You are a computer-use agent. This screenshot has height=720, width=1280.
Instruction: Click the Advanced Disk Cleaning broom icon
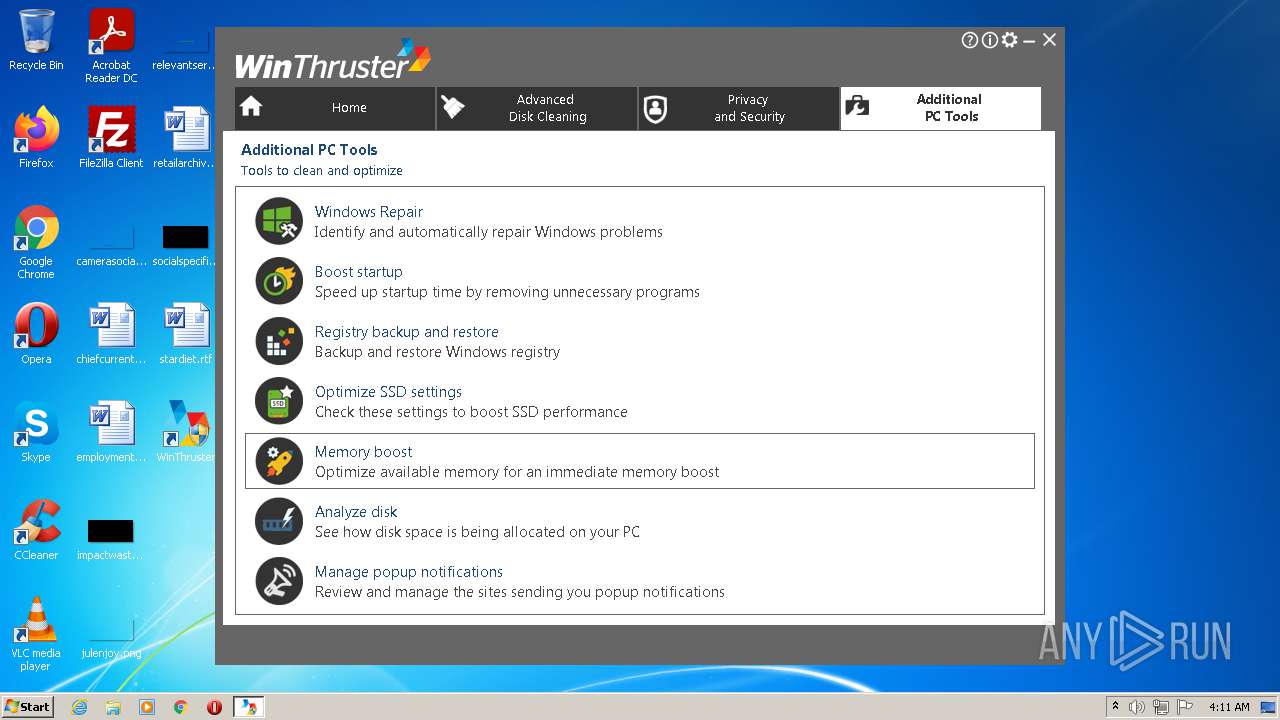453,107
